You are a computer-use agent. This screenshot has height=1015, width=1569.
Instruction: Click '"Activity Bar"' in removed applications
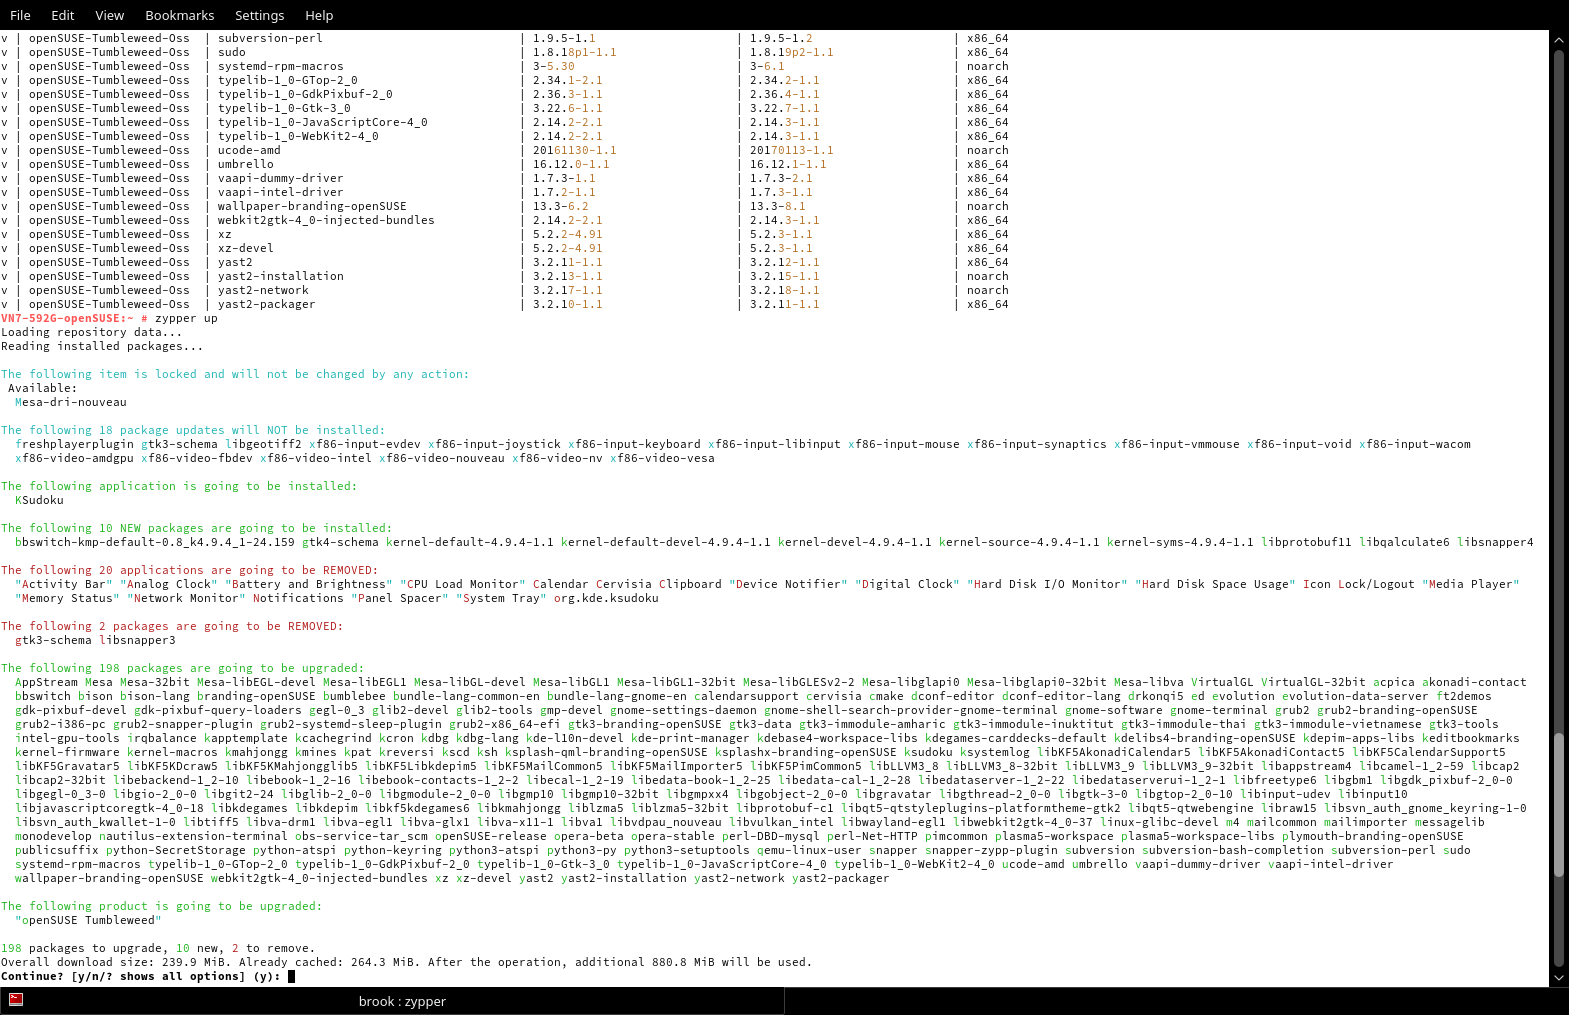click(x=64, y=584)
